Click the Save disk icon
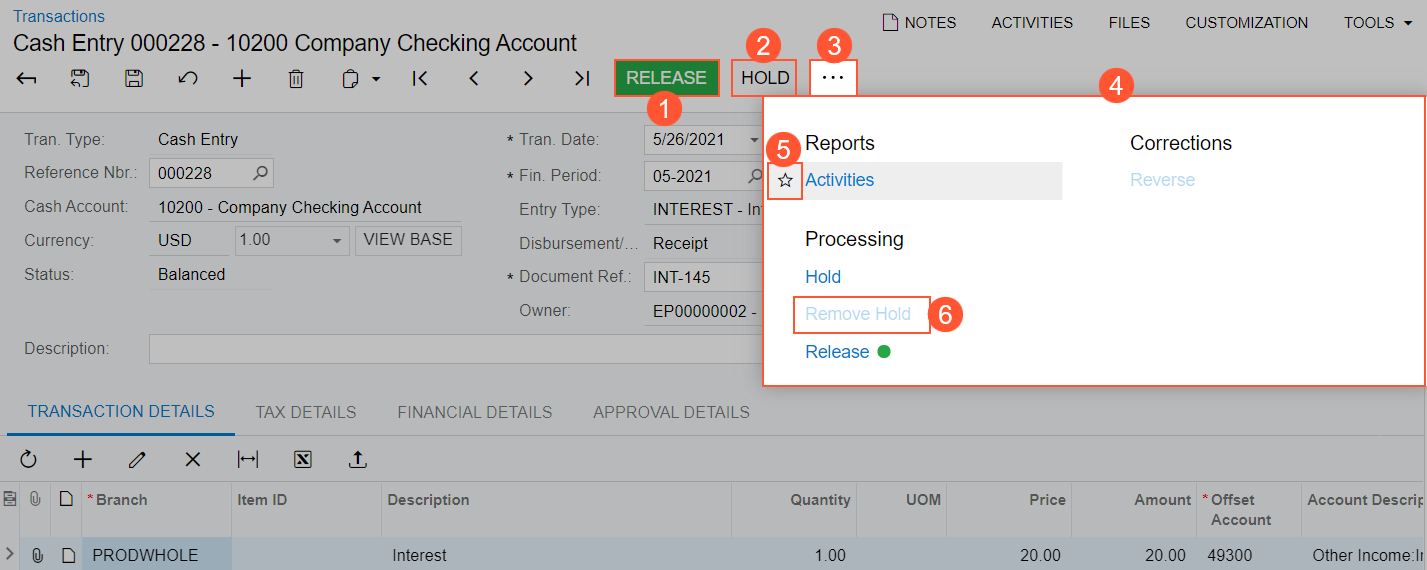Image resolution: width=1427 pixels, height=570 pixels. [134, 79]
